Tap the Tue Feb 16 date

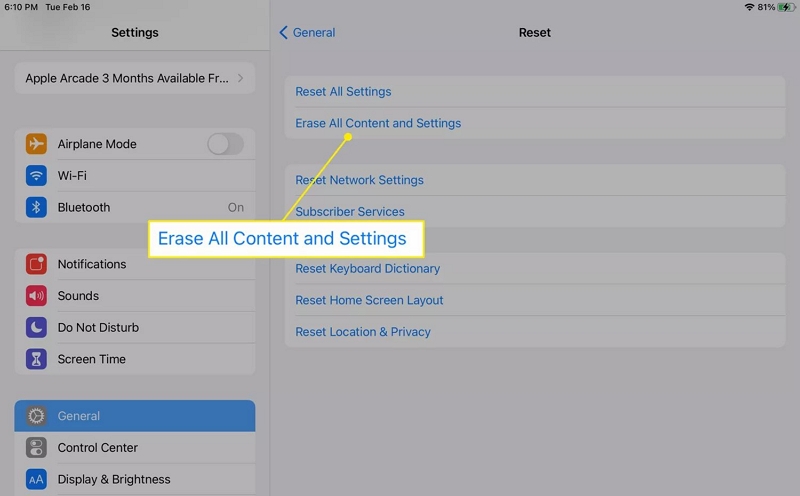(x=68, y=7)
